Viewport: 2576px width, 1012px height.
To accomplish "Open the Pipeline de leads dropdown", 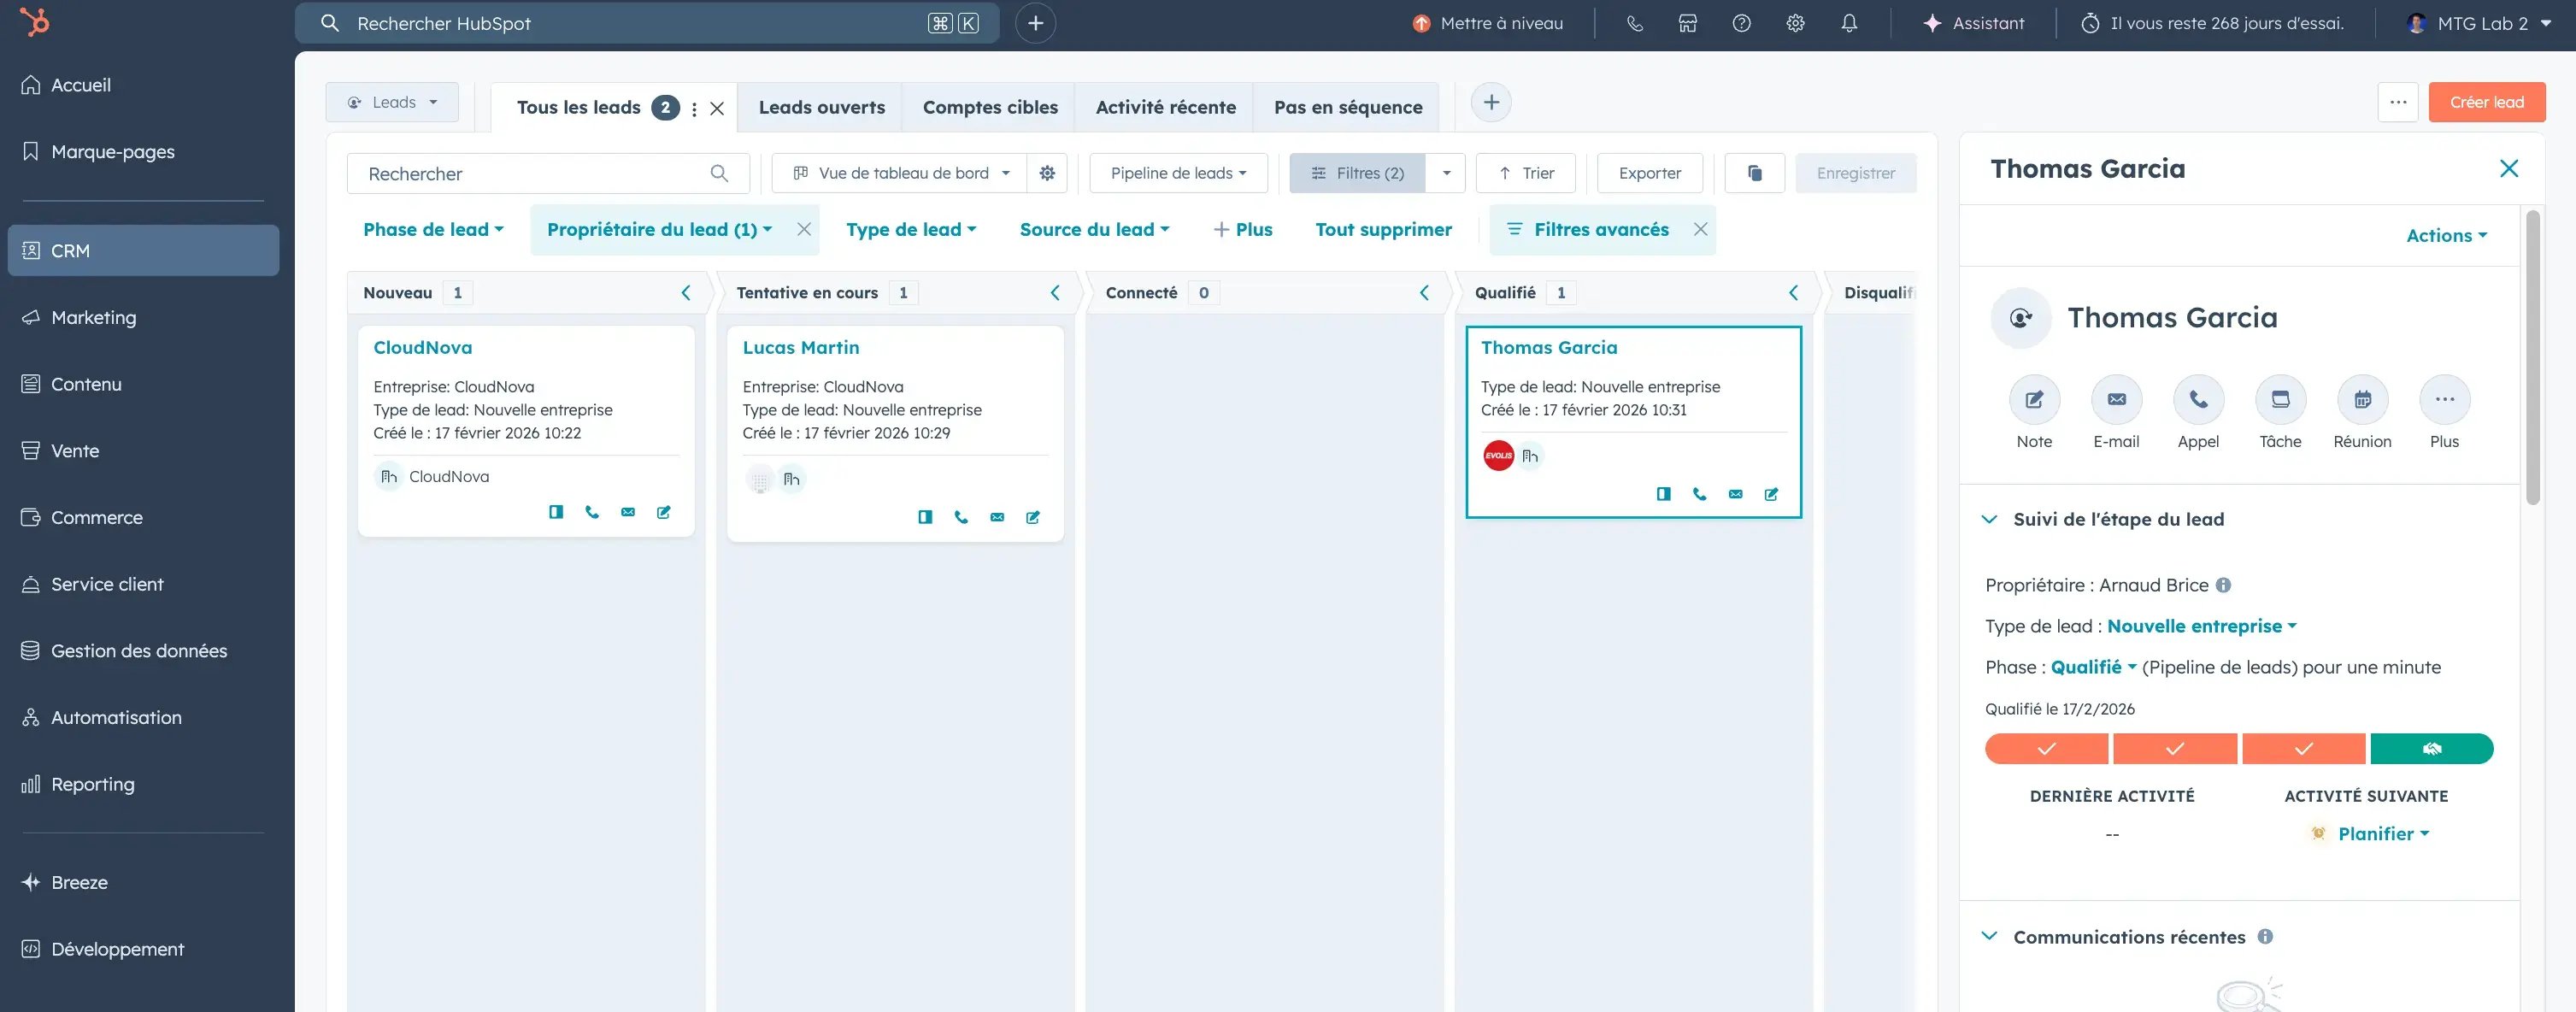I will click(1177, 172).
